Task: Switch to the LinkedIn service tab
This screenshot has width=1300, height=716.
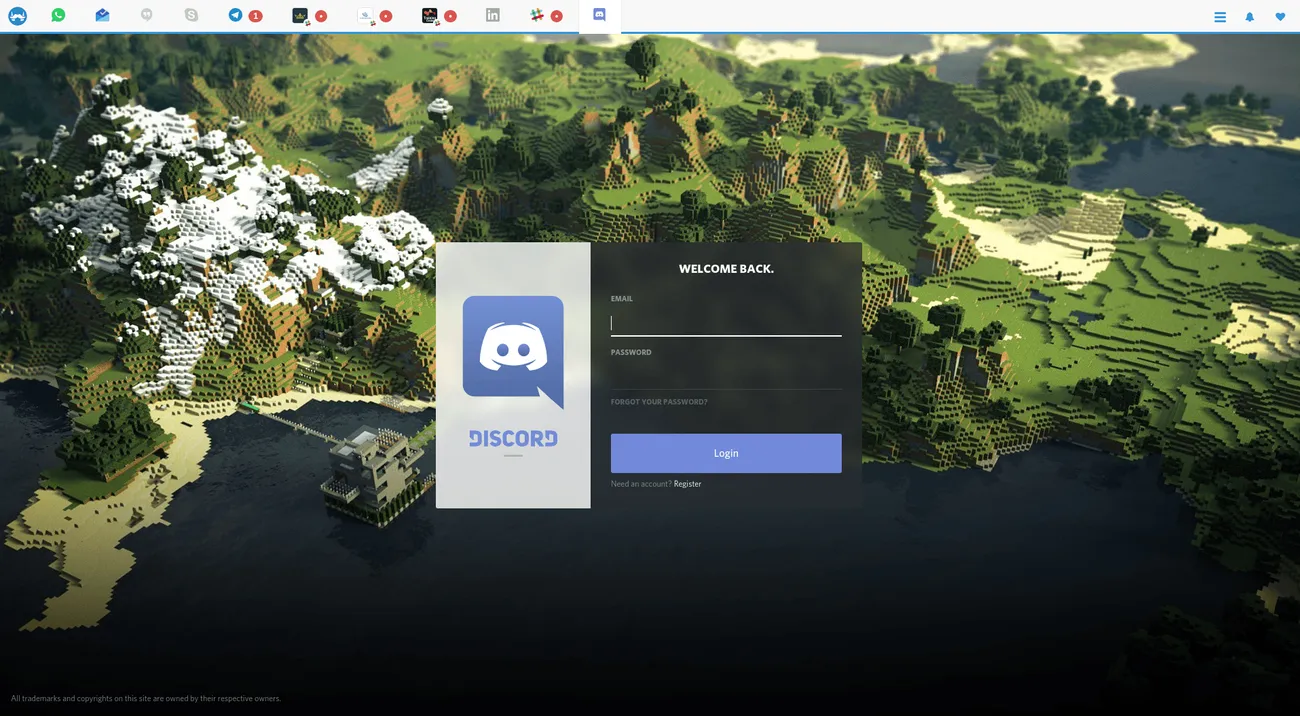Action: click(x=493, y=15)
